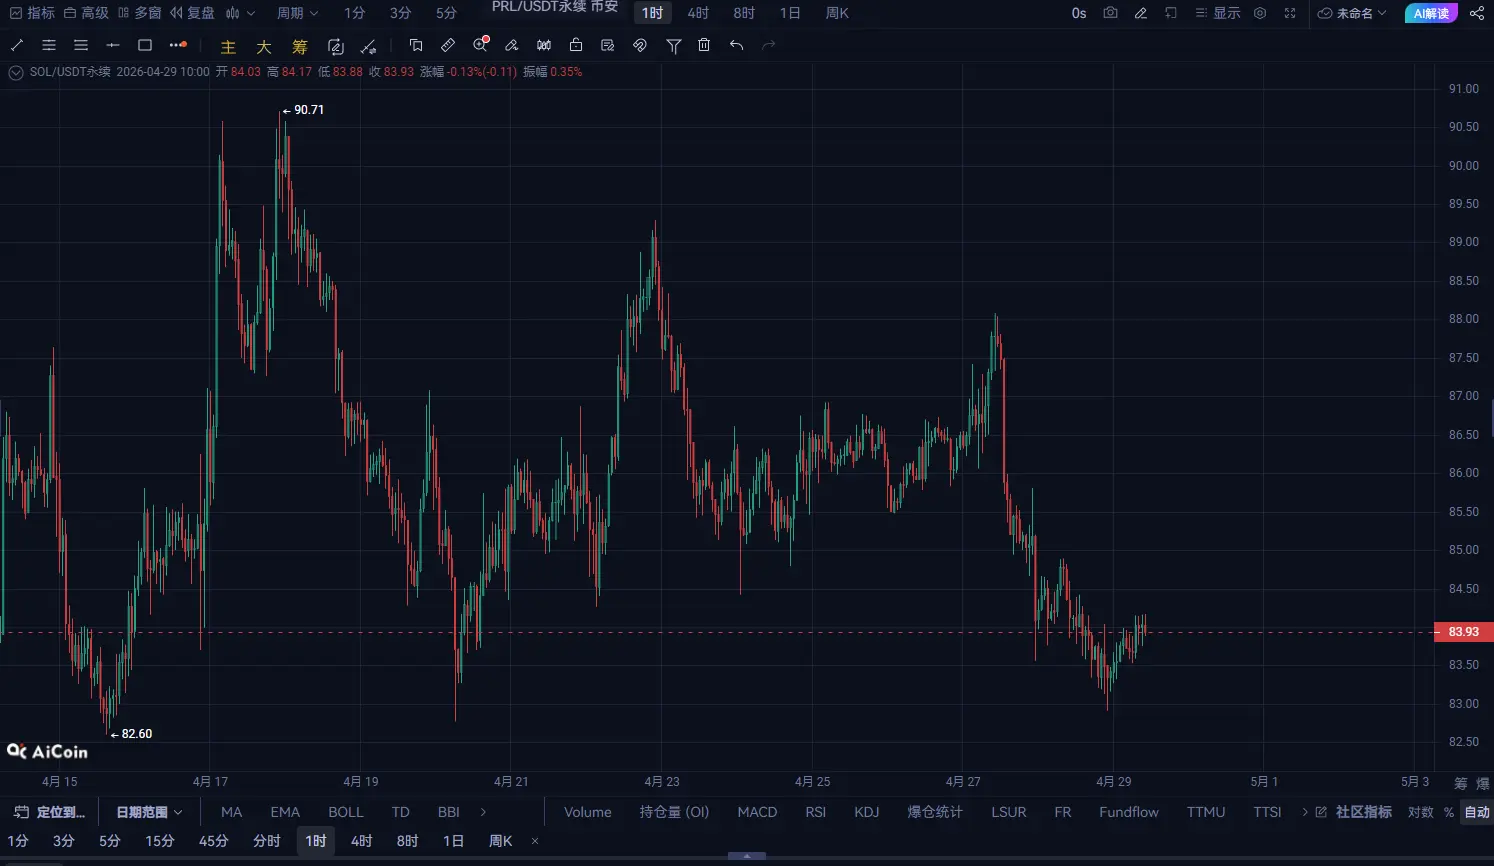Click the link/attachment icon in toolbar
Viewport: 1494px width, 866px height.
tap(640, 45)
